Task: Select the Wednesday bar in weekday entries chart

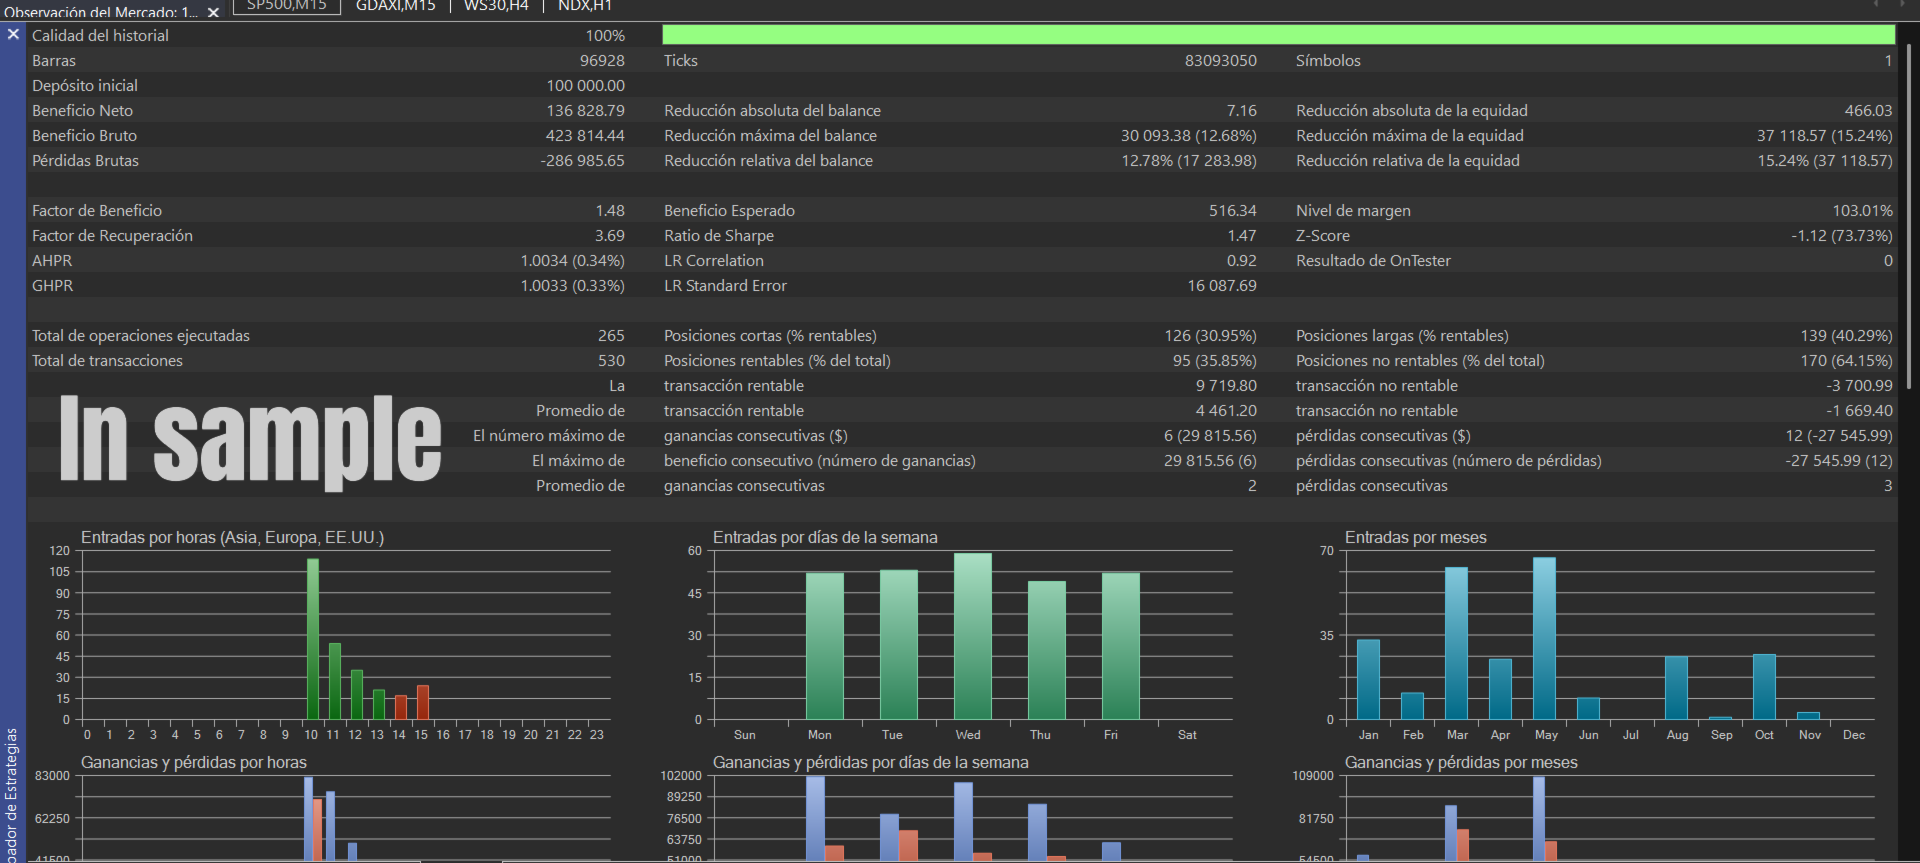Action: (x=972, y=636)
